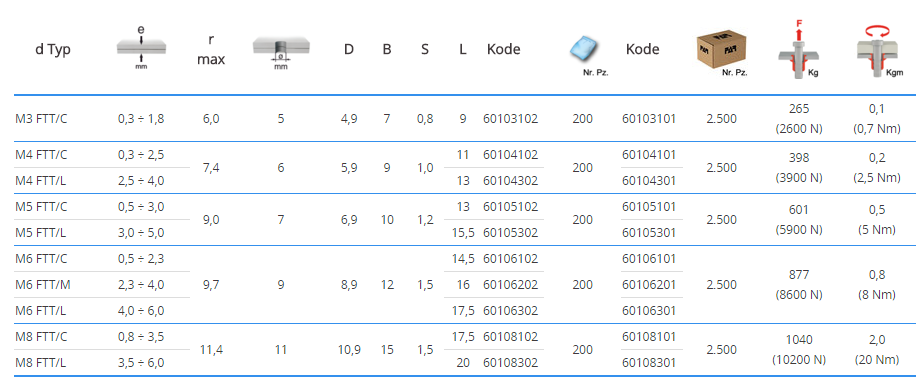Click the 877 (8600 N) force value
Viewport: 921px width, 380px height.
click(798, 285)
